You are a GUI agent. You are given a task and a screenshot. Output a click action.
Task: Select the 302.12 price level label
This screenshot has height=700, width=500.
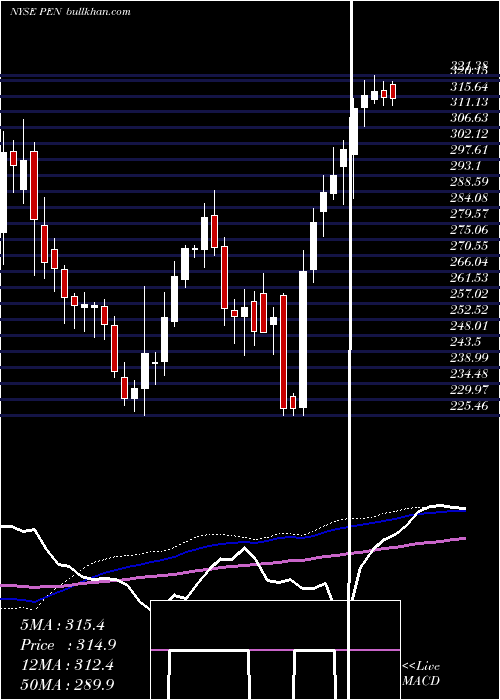[469, 134]
